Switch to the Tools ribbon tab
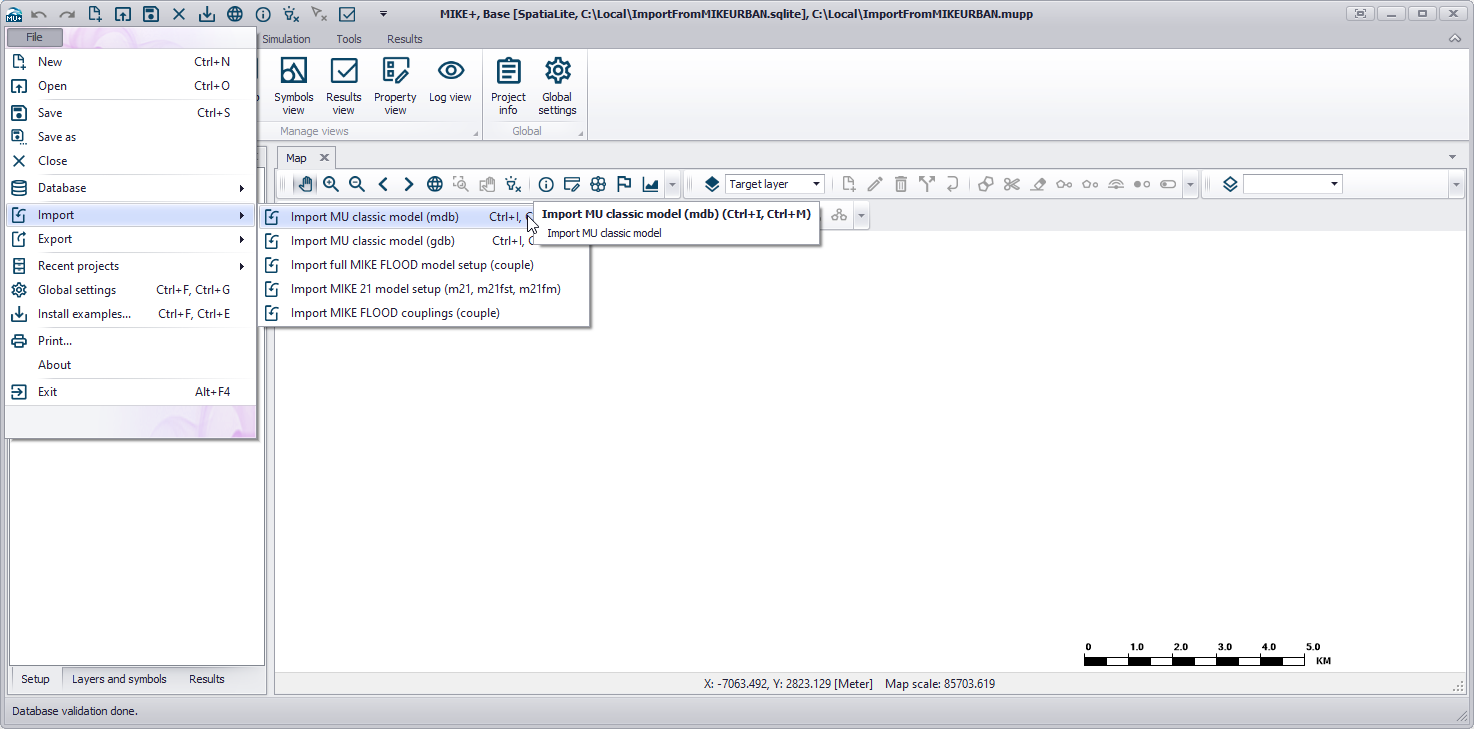This screenshot has height=729, width=1474. click(349, 39)
